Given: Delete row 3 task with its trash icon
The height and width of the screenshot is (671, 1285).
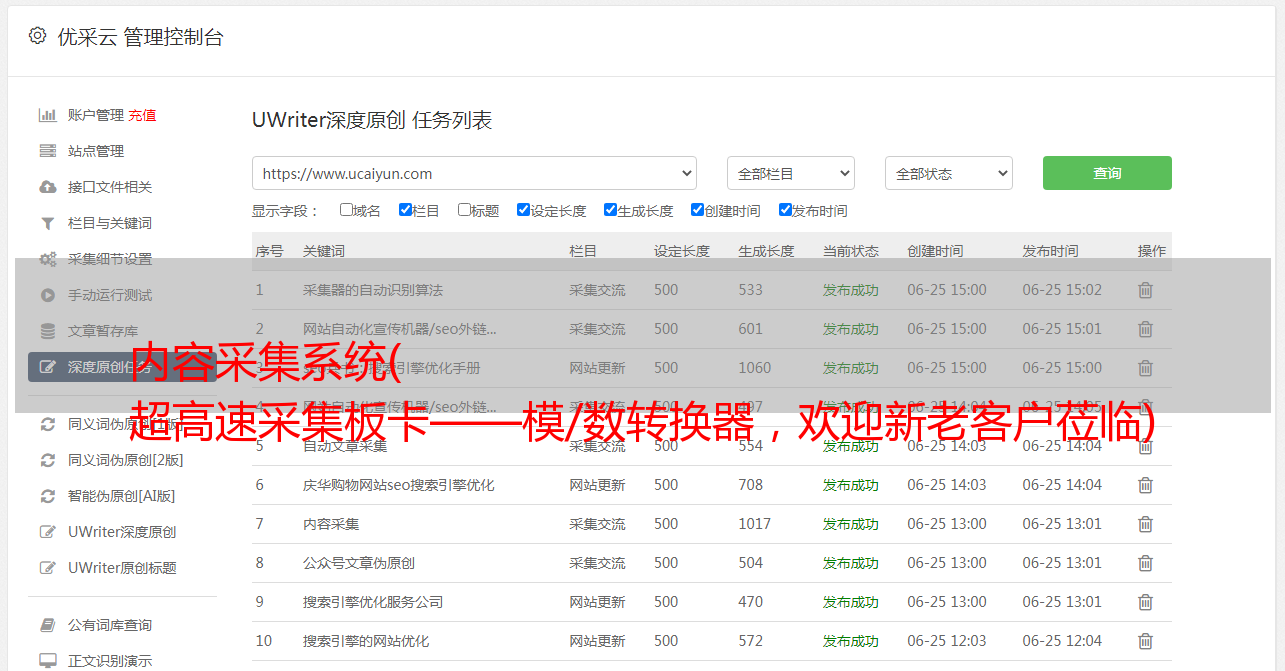Looking at the screenshot, I should coord(1145,368).
